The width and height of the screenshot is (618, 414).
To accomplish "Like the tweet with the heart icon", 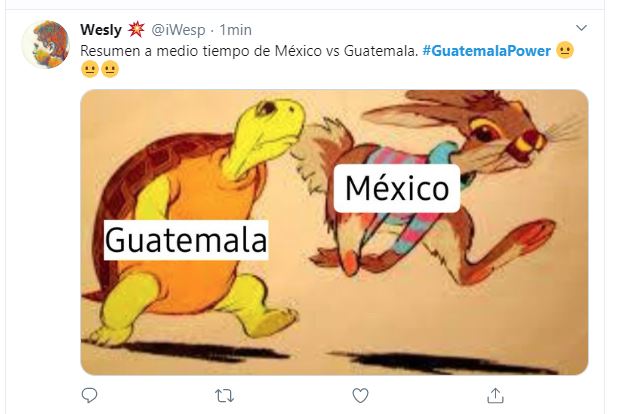I will coord(360,395).
